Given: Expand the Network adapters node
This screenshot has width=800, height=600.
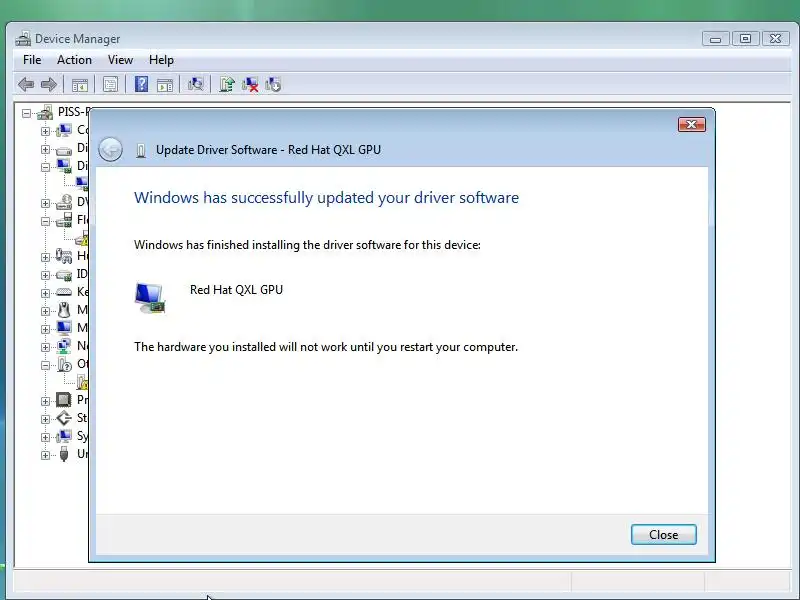Looking at the screenshot, I should point(45,347).
